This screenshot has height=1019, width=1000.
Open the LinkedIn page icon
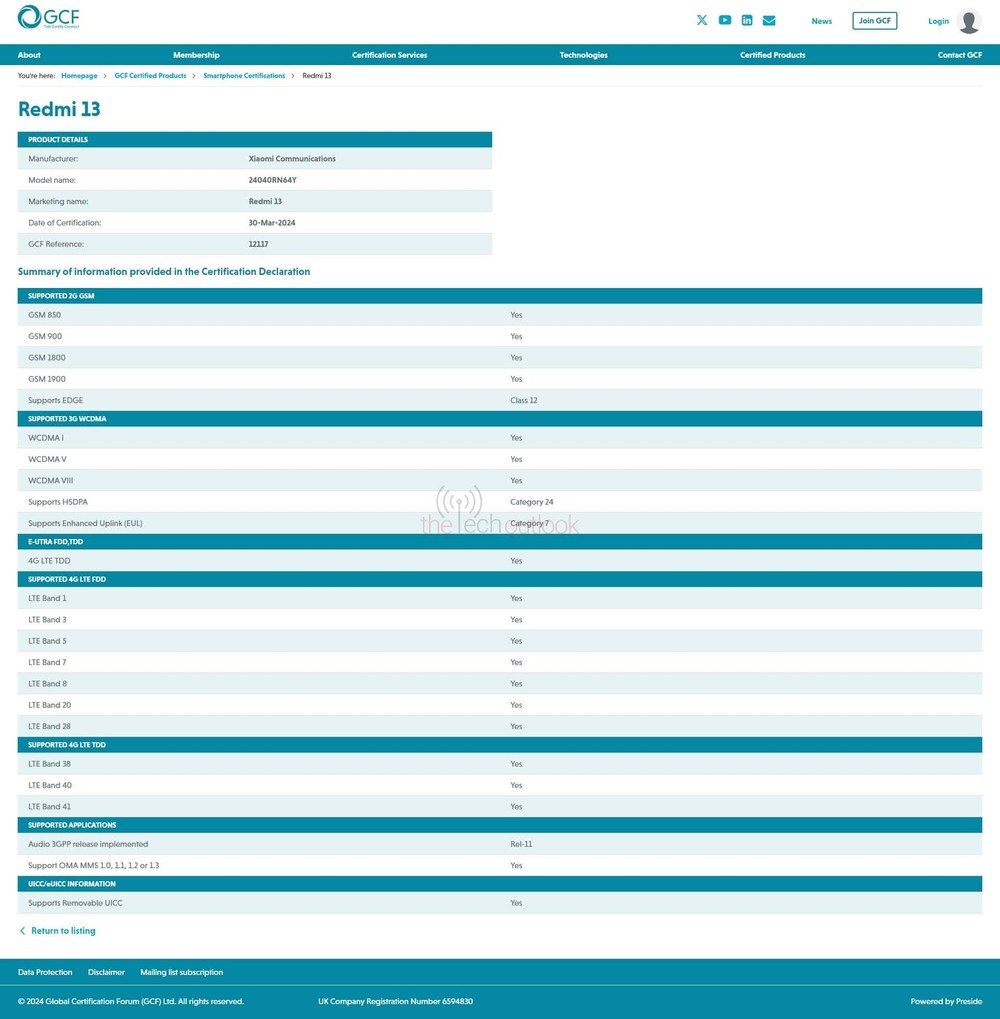coord(747,20)
